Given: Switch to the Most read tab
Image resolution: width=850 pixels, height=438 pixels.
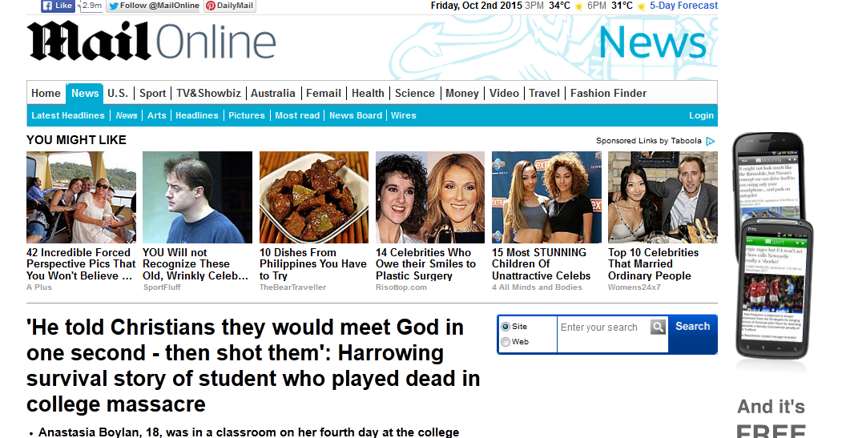Looking at the screenshot, I should click(297, 115).
